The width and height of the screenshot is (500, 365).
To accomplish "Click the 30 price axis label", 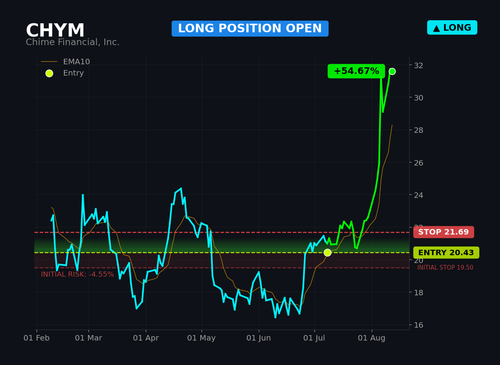I will pos(419,98).
